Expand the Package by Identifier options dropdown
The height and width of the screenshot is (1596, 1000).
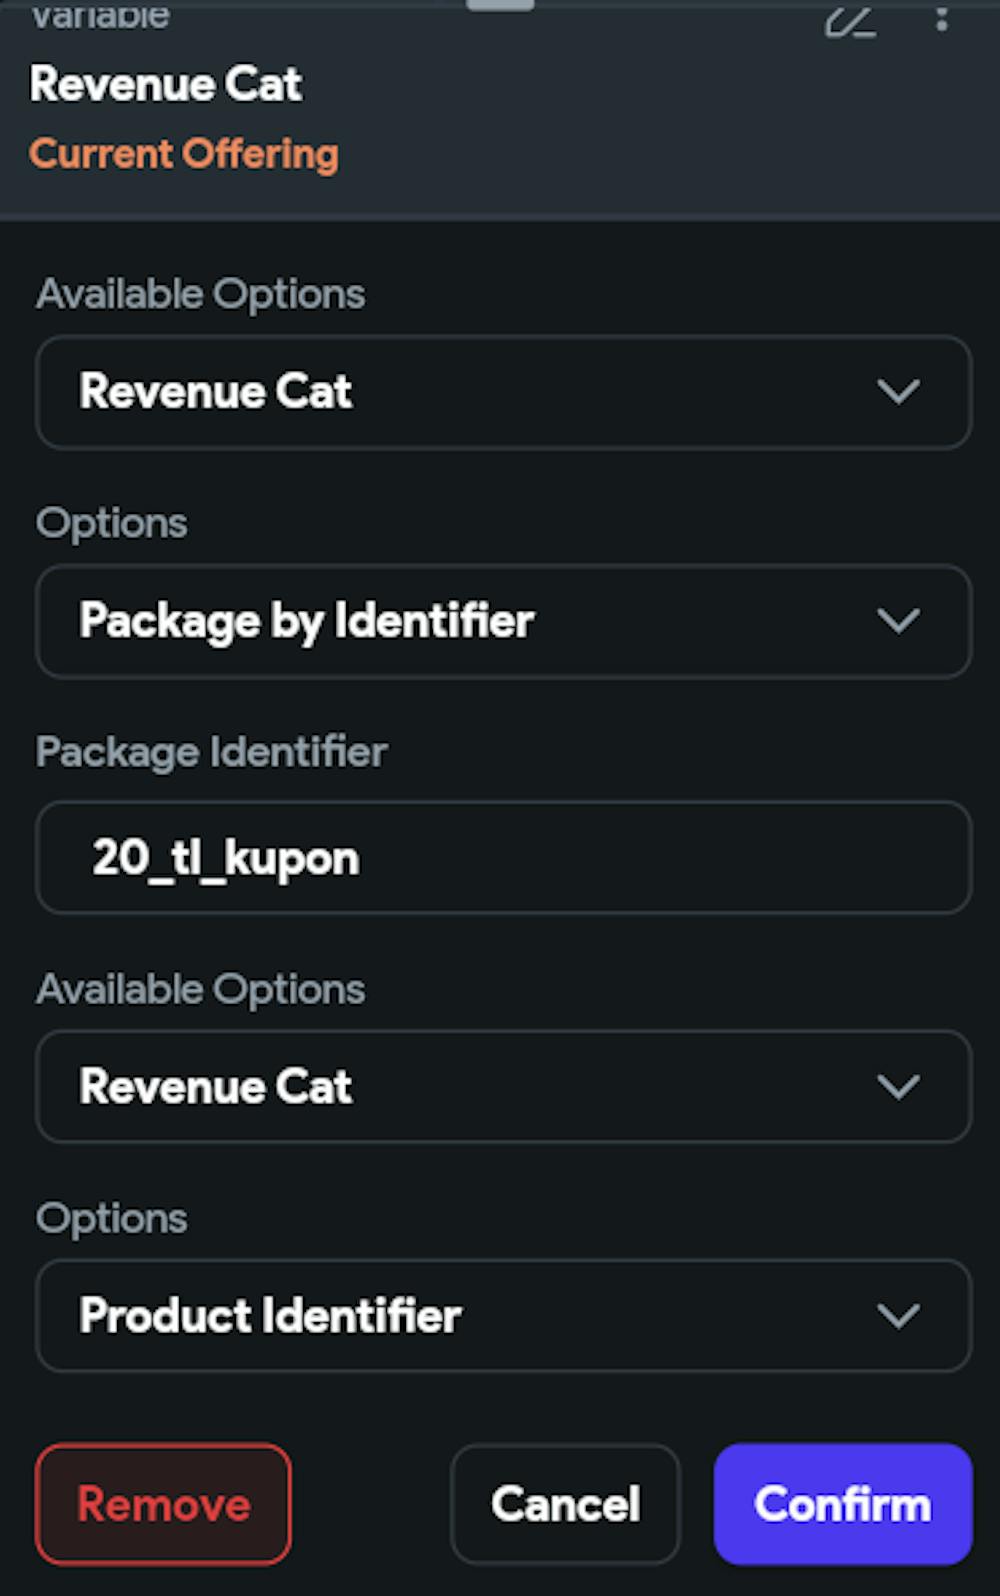pyautogui.click(x=503, y=621)
